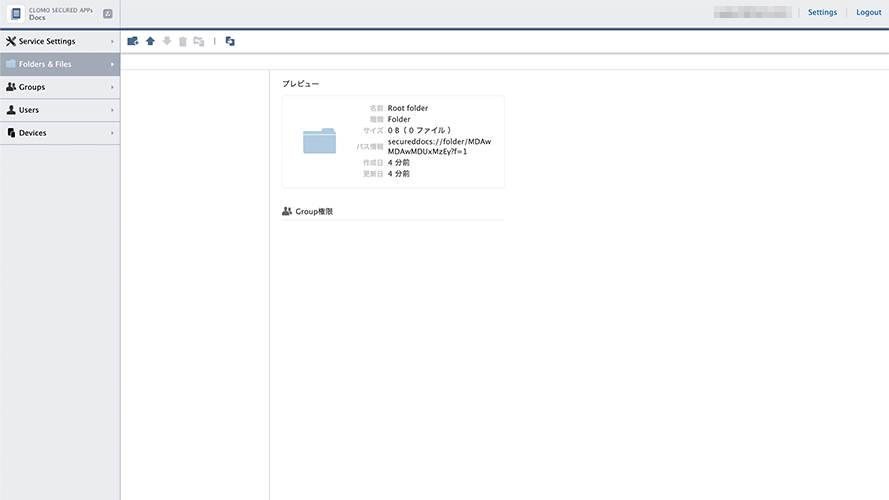
Task: Open Service Settings in the sidebar
Action: (60, 41)
